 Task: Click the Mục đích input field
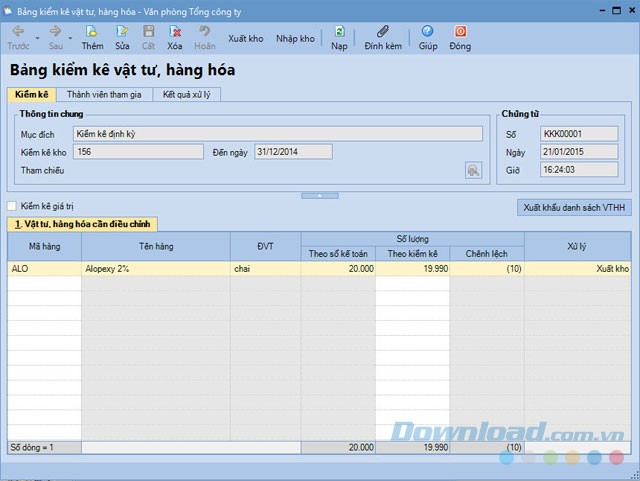click(277, 133)
